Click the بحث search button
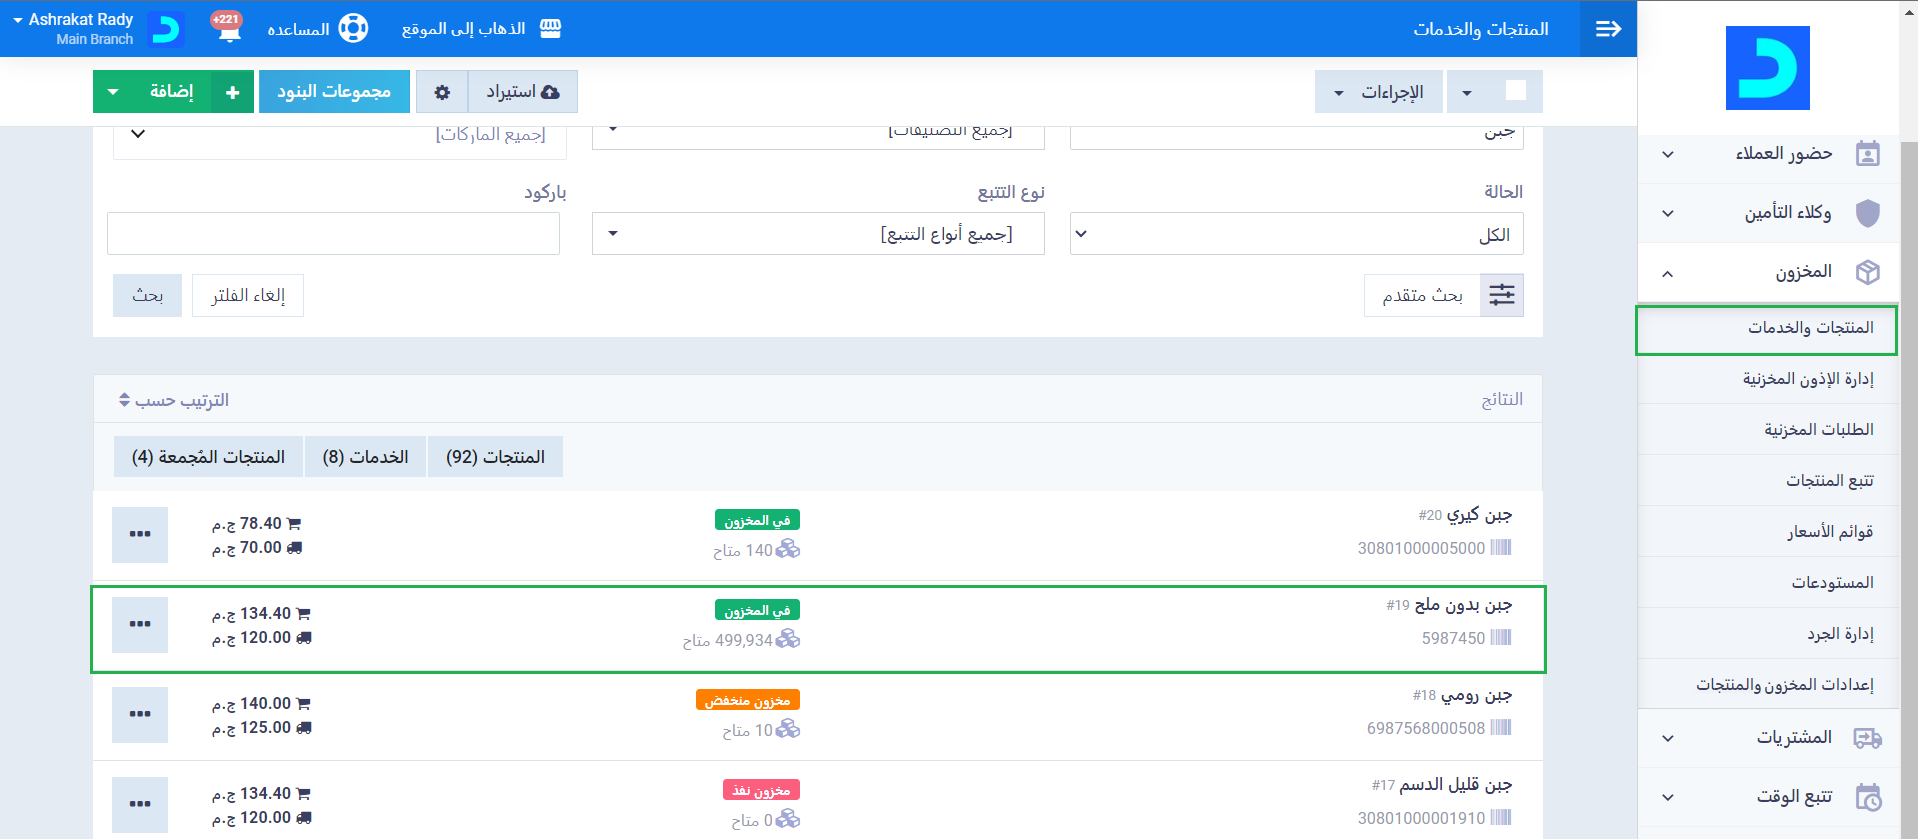This screenshot has height=839, width=1918. pos(147,295)
